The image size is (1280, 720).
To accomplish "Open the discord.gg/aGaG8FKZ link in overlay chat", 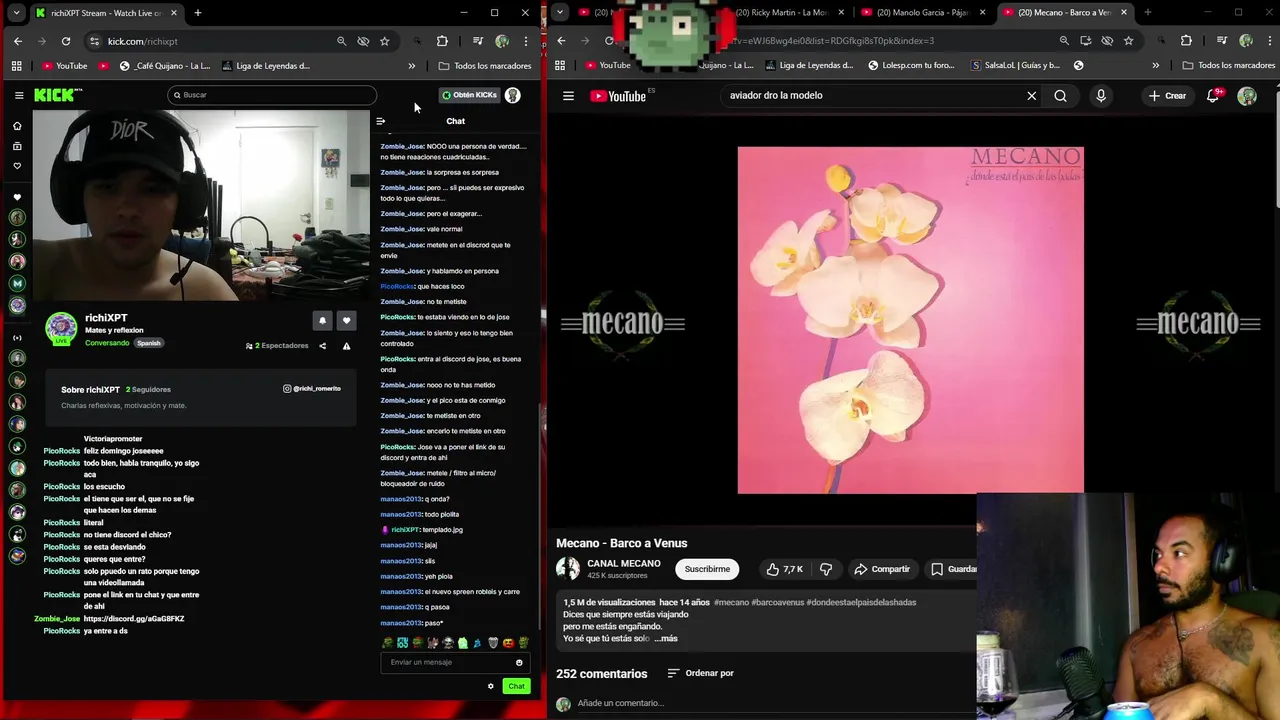I will tap(134, 619).
